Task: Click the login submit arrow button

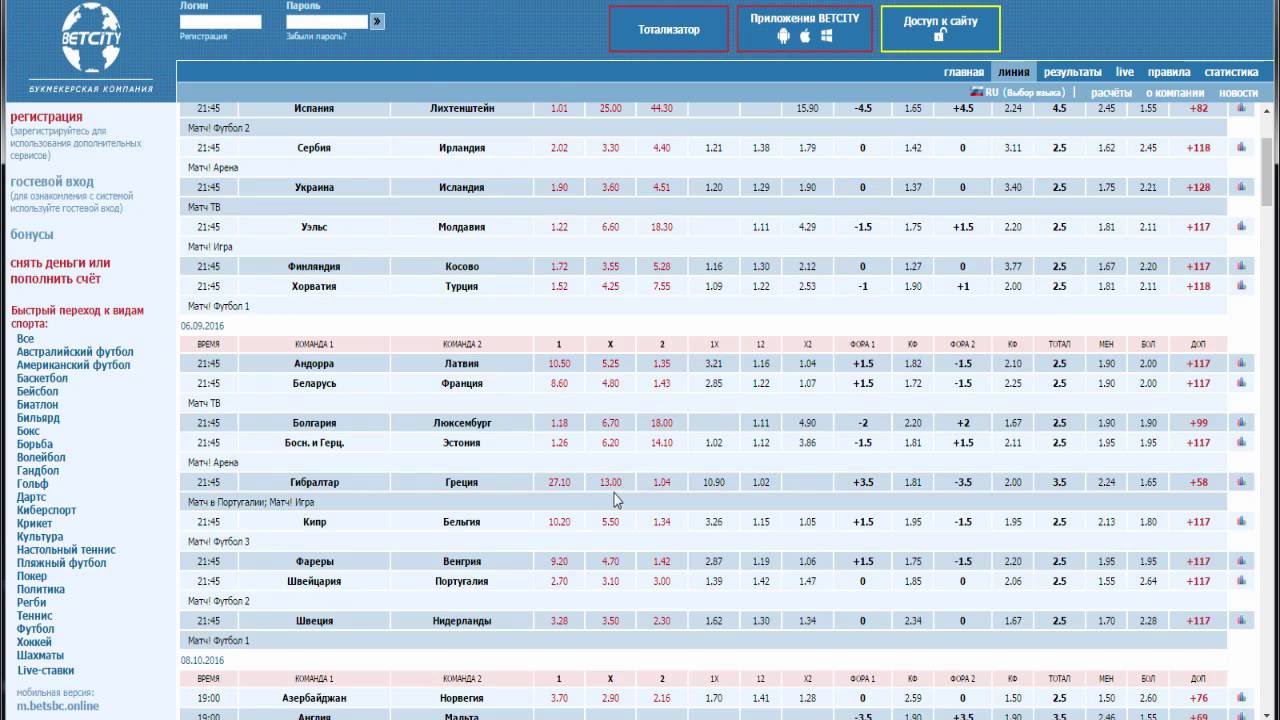Action: [377, 21]
